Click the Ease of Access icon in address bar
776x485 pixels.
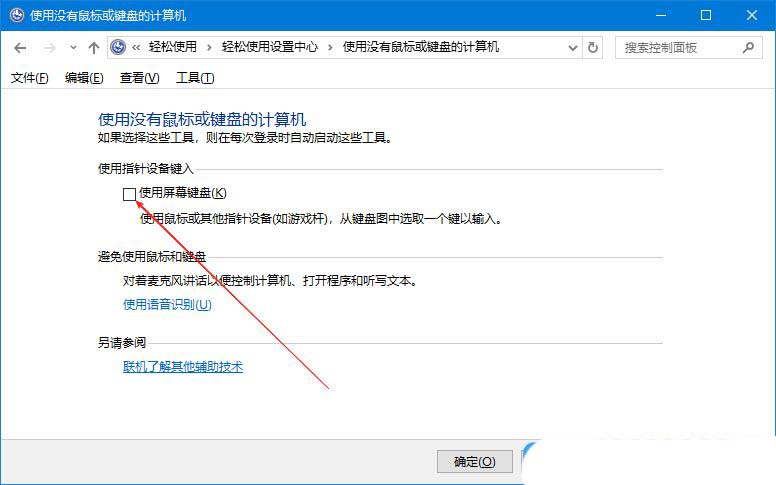tap(119, 48)
